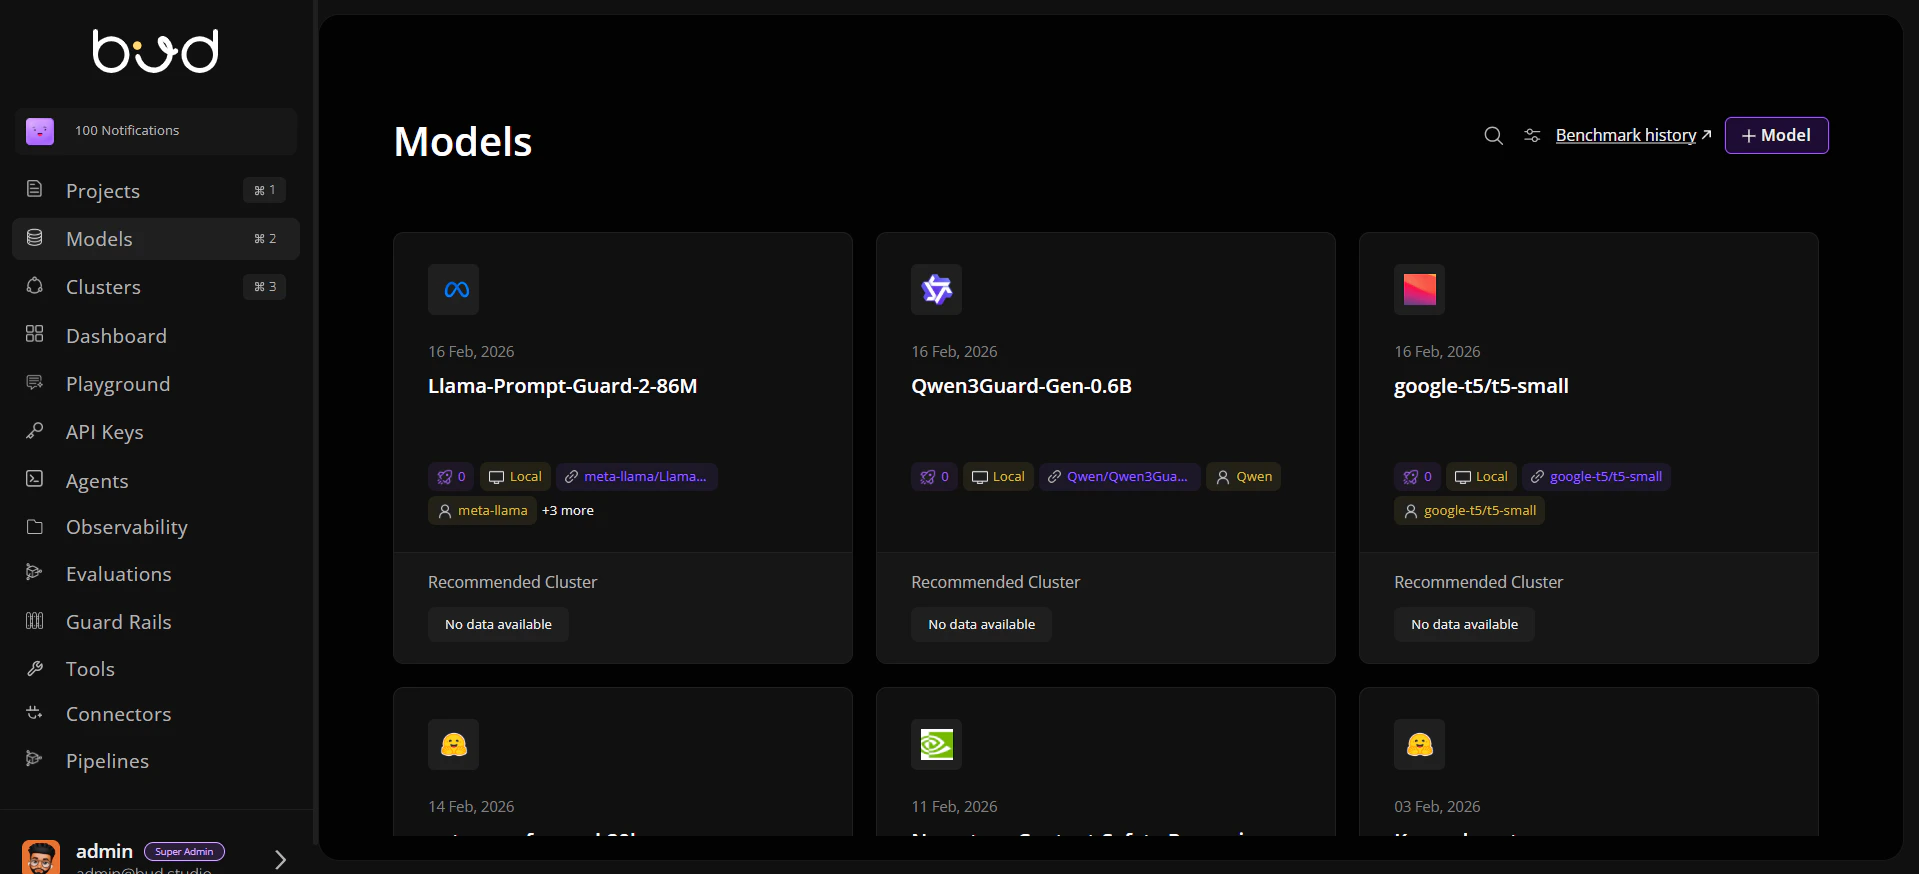
Task: Click the Hugging Face emoji on 14 Feb card
Action: tap(454, 745)
